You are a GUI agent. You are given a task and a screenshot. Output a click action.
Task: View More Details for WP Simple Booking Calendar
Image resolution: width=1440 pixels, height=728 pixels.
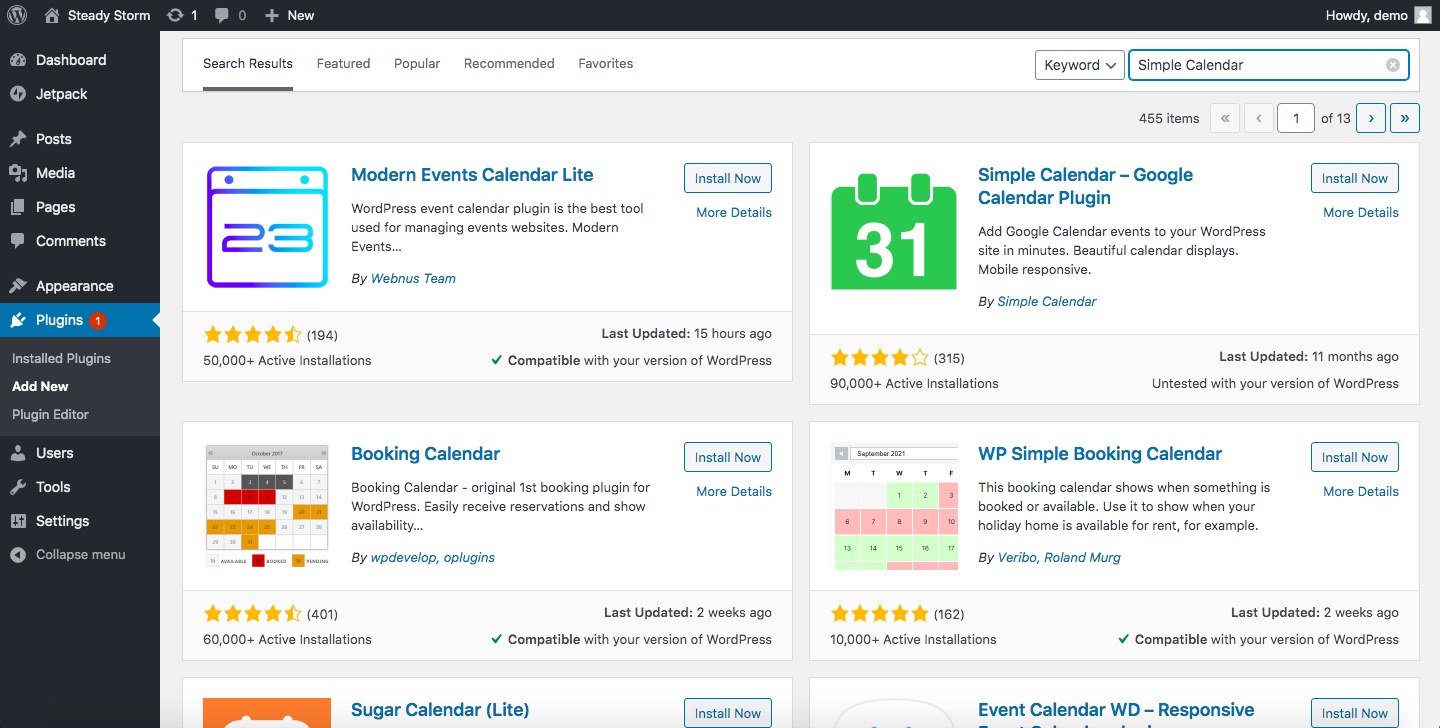click(1361, 491)
